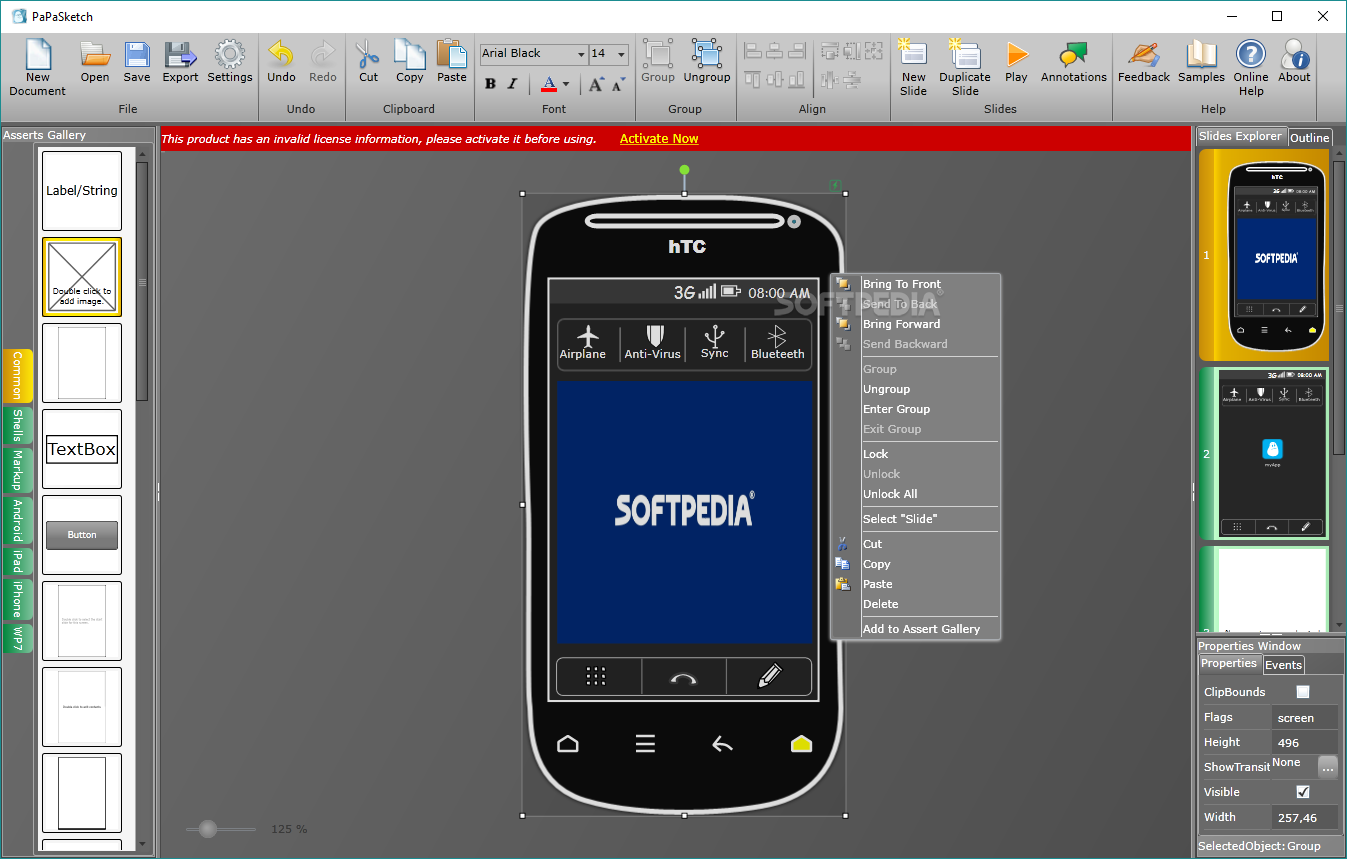Click Enter Group in the context menu
Screen dimensions: 1347x859
tap(896, 409)
